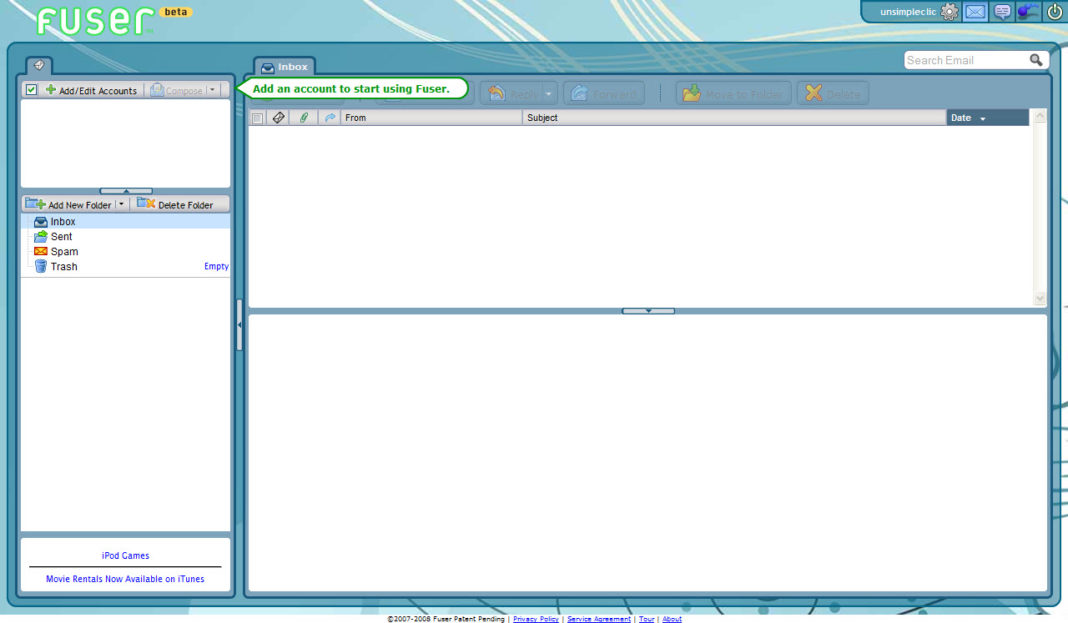Viewport: 1068px width, 623px height.
Task: Sort messages by Subject column
Action: tap(734, 118)
